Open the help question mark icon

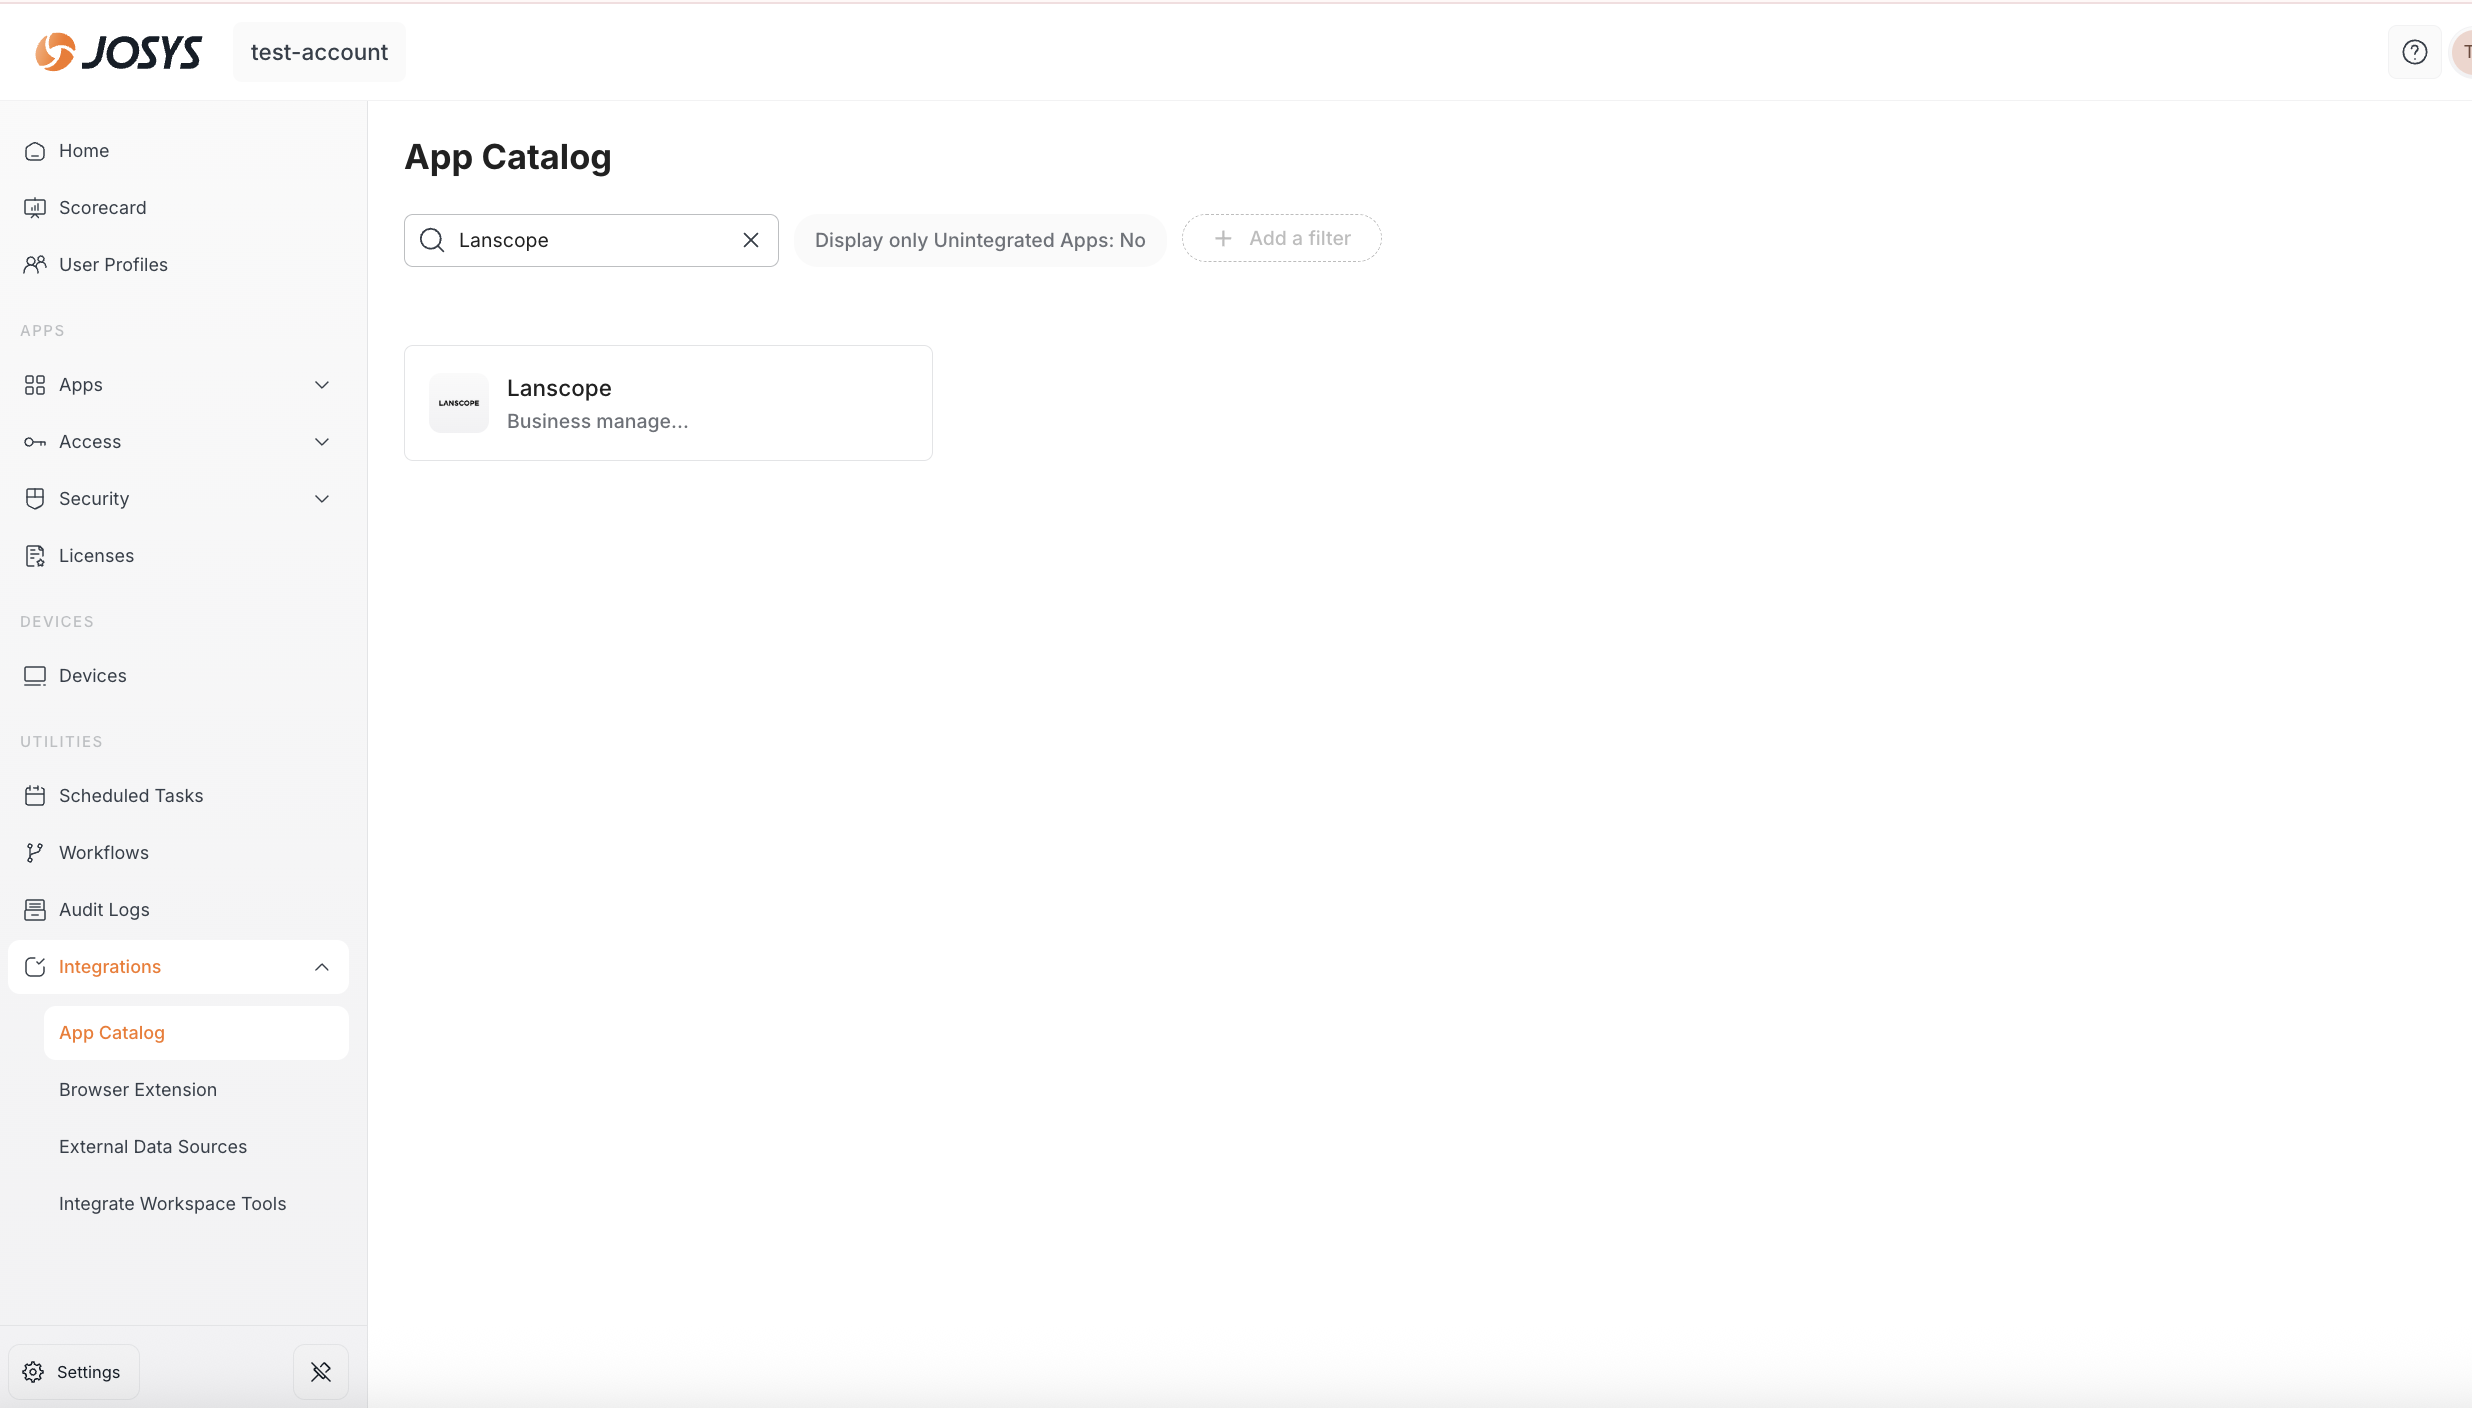click(2414, 52)
